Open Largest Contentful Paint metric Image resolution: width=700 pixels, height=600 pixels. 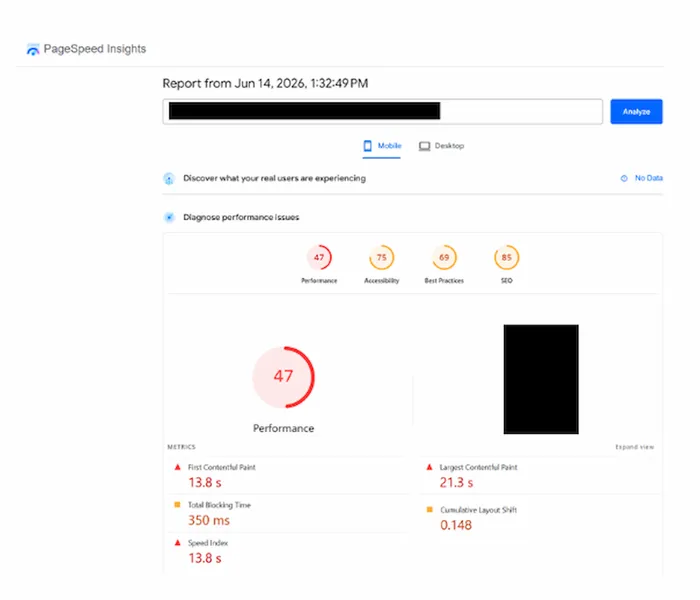478,467
